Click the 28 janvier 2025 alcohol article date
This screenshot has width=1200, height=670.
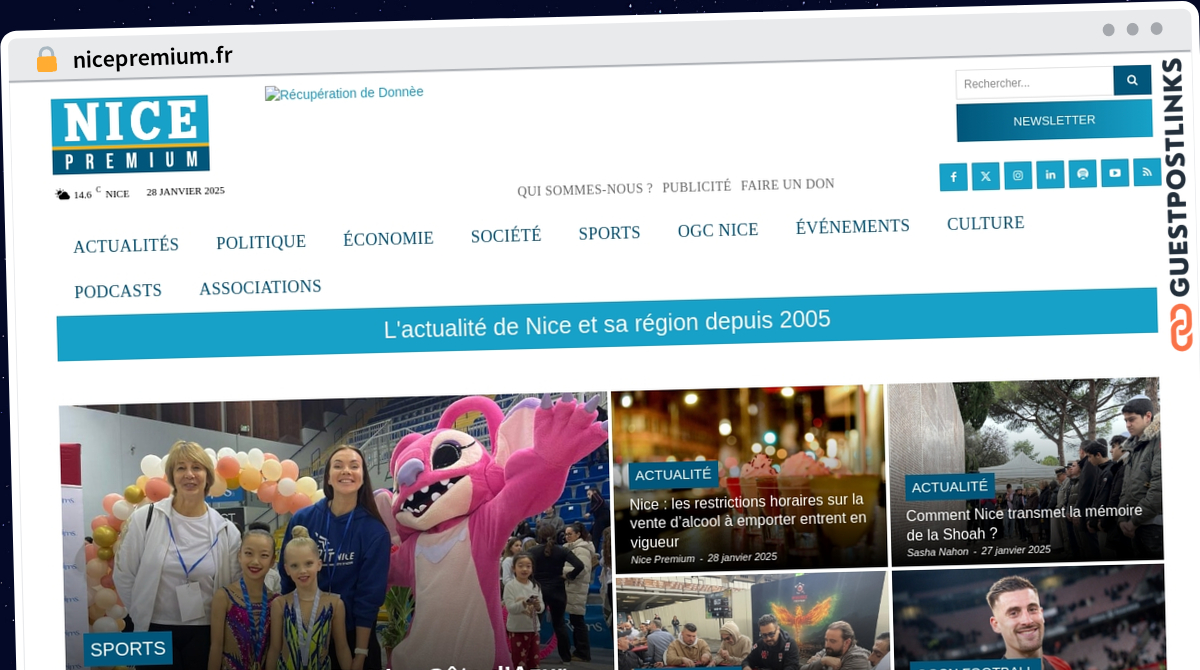pyautogui.click(x=742, y=557)
